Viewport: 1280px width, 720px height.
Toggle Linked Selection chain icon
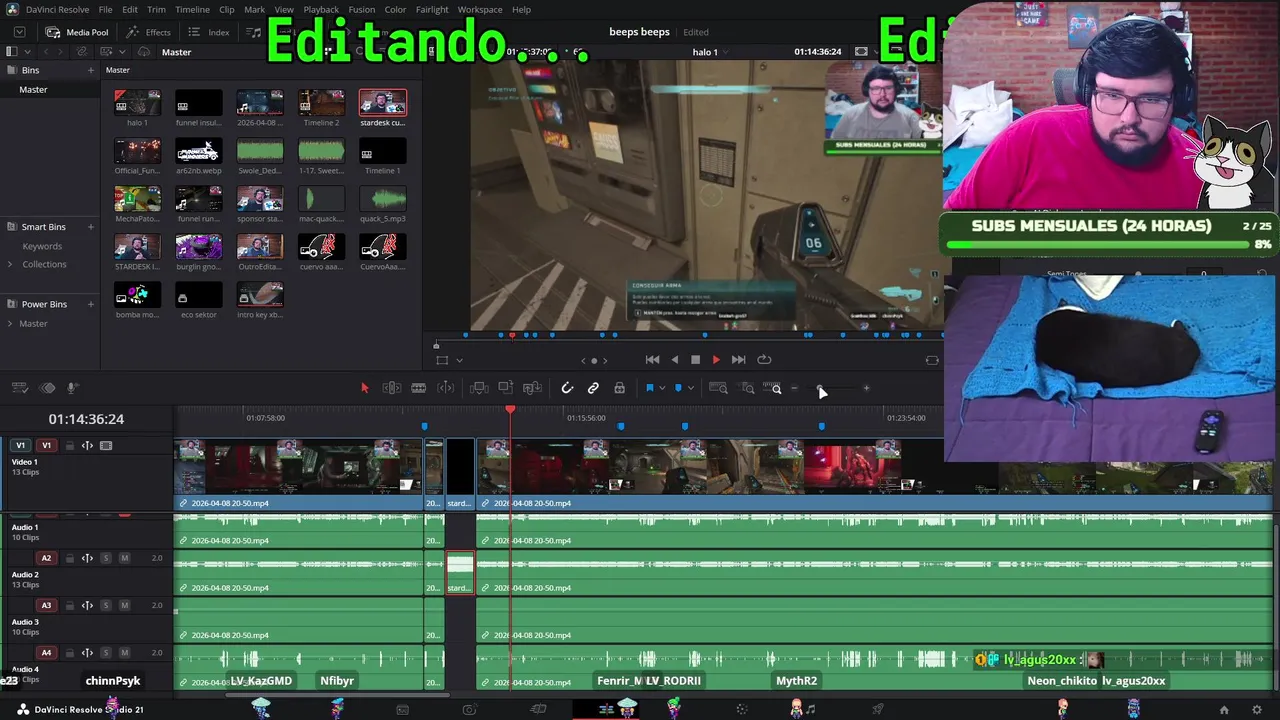[x=593, y=388]
